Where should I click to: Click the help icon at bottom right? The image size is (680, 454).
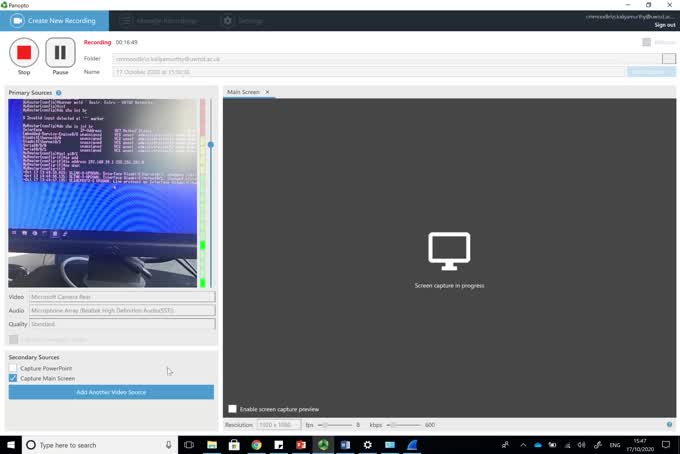(669, 425)
